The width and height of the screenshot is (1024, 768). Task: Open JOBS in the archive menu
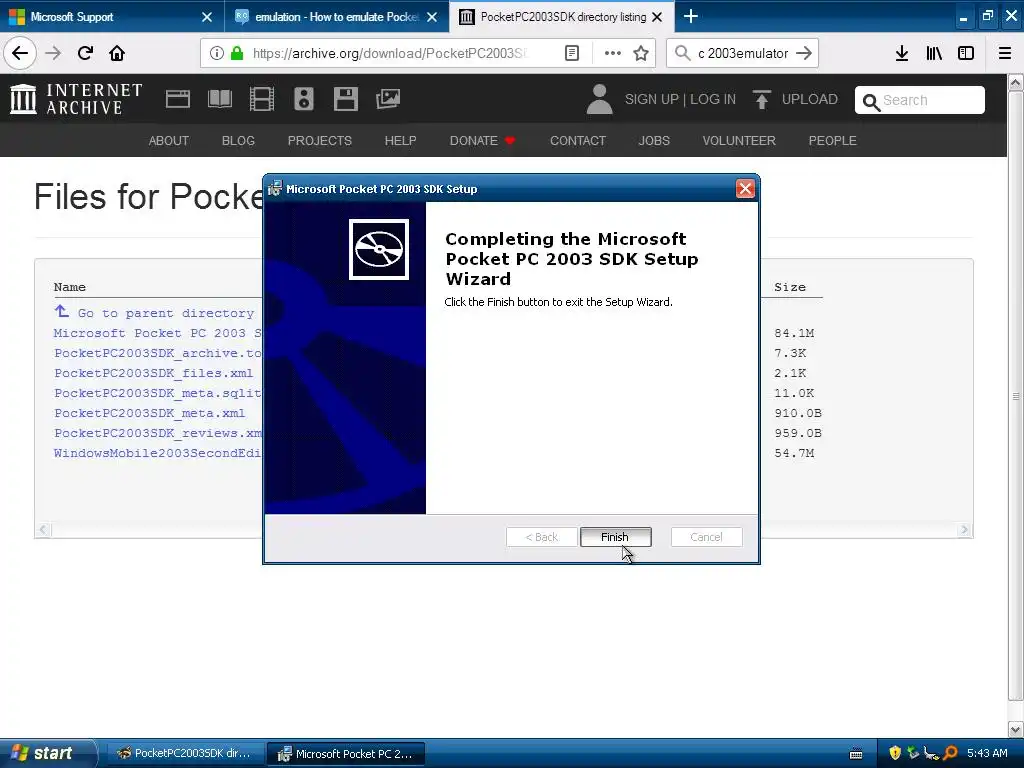(x=654, y=140)
